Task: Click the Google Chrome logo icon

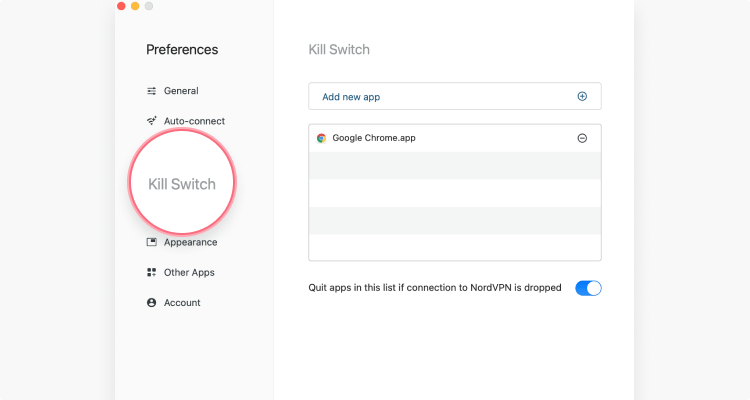Action: [321, 138]
